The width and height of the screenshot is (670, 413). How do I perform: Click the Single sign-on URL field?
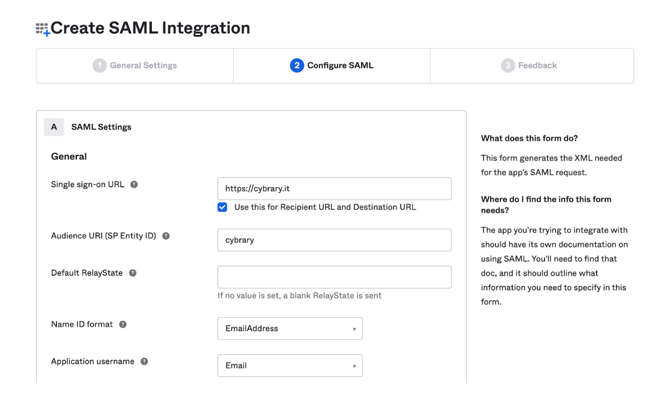[x=334, y=188]
